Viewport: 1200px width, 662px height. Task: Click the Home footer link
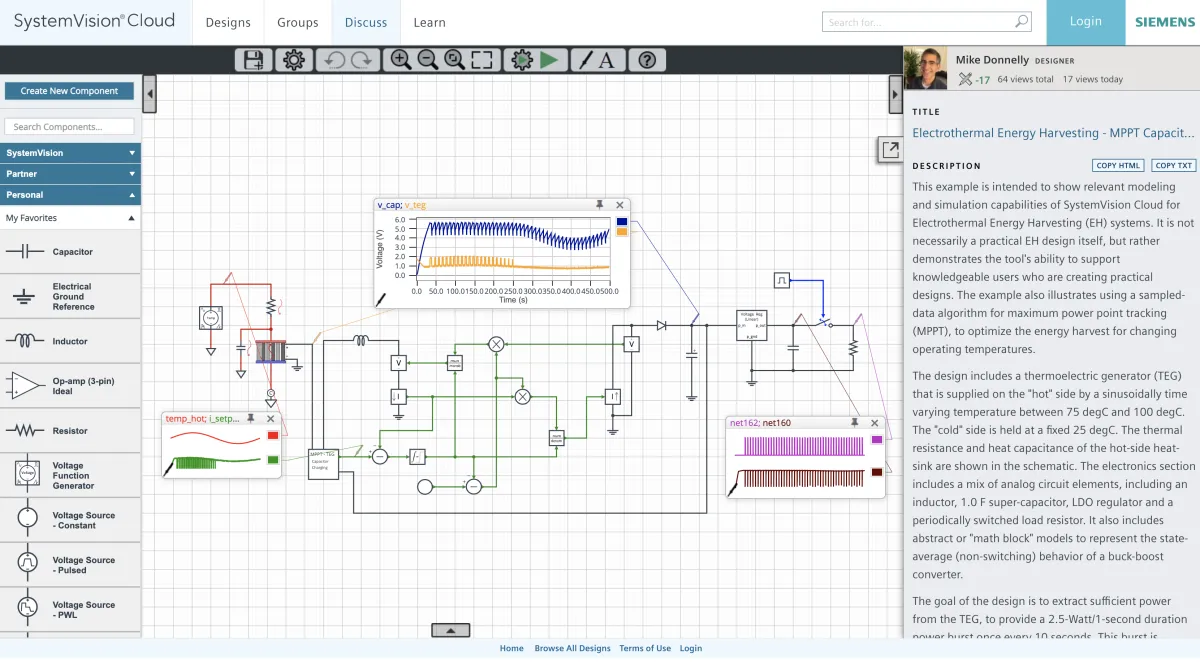click(x=511, y=648)
